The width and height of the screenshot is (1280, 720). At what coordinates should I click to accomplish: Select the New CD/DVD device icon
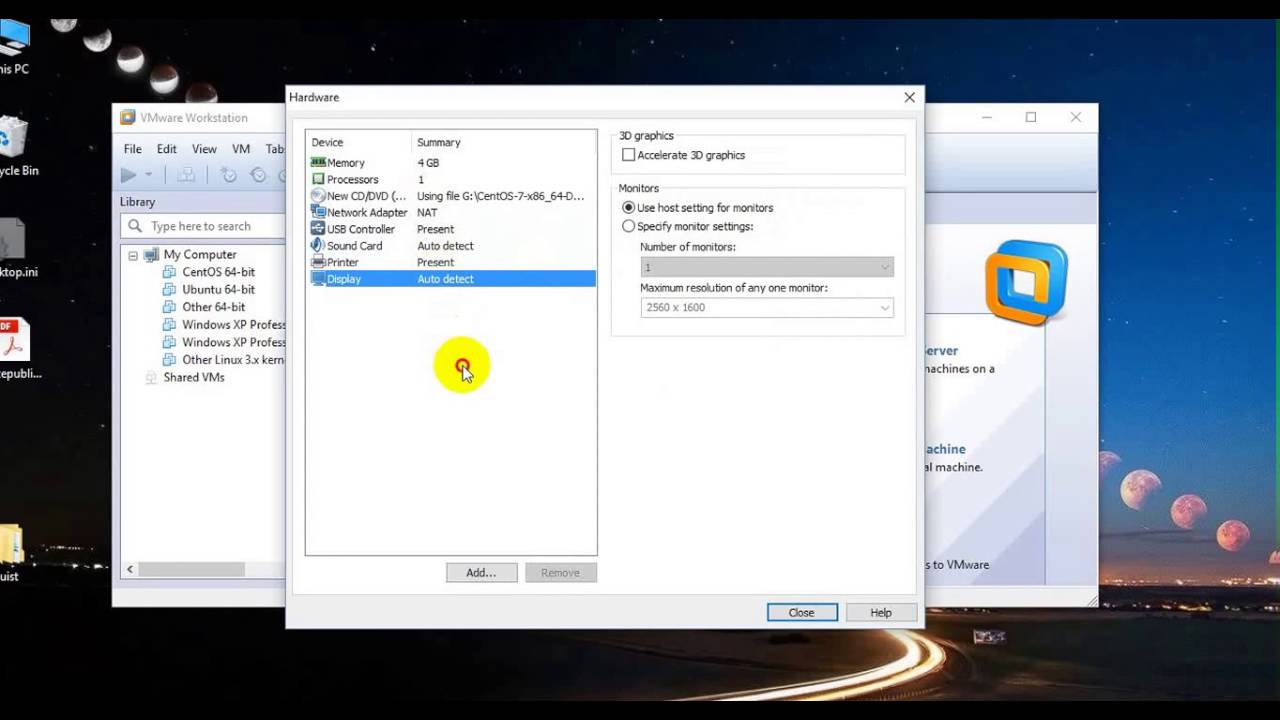coord(318,196)
